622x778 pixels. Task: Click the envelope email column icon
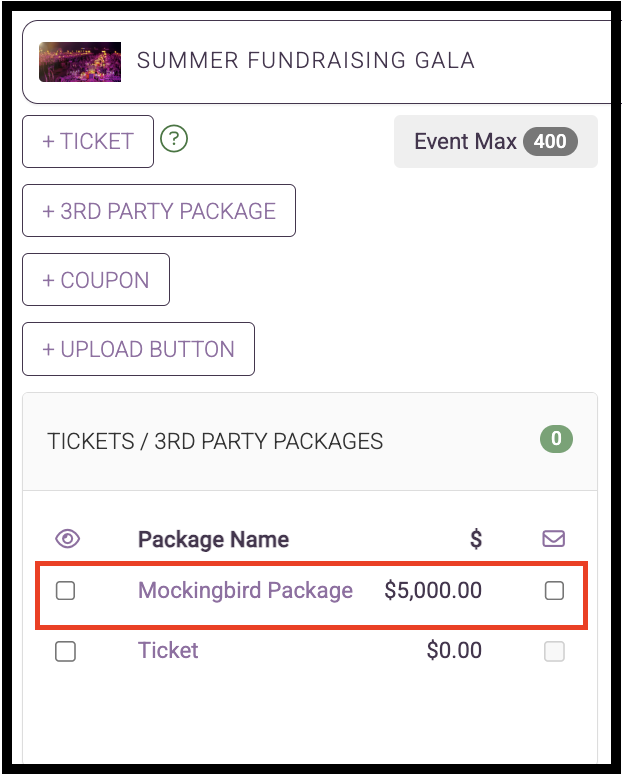[x=554, y=538]
